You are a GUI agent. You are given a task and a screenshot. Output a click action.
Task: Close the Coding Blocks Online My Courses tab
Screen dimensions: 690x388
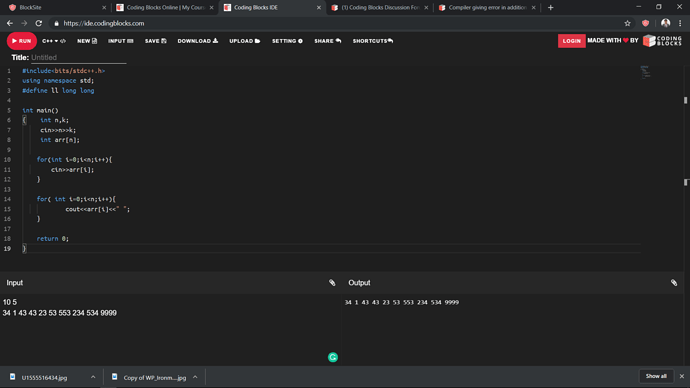pos(211,7)
